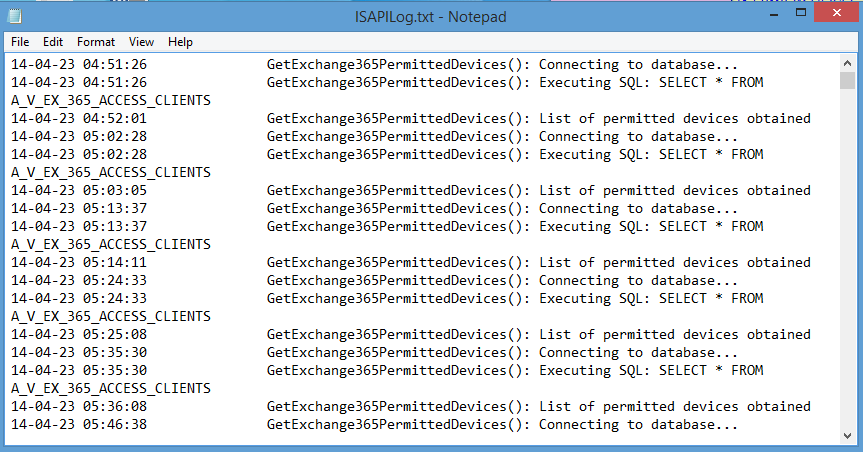Click the Notepad icon in title bar
The height and width of the screenshot is (452, 863).
click(15, 17)
